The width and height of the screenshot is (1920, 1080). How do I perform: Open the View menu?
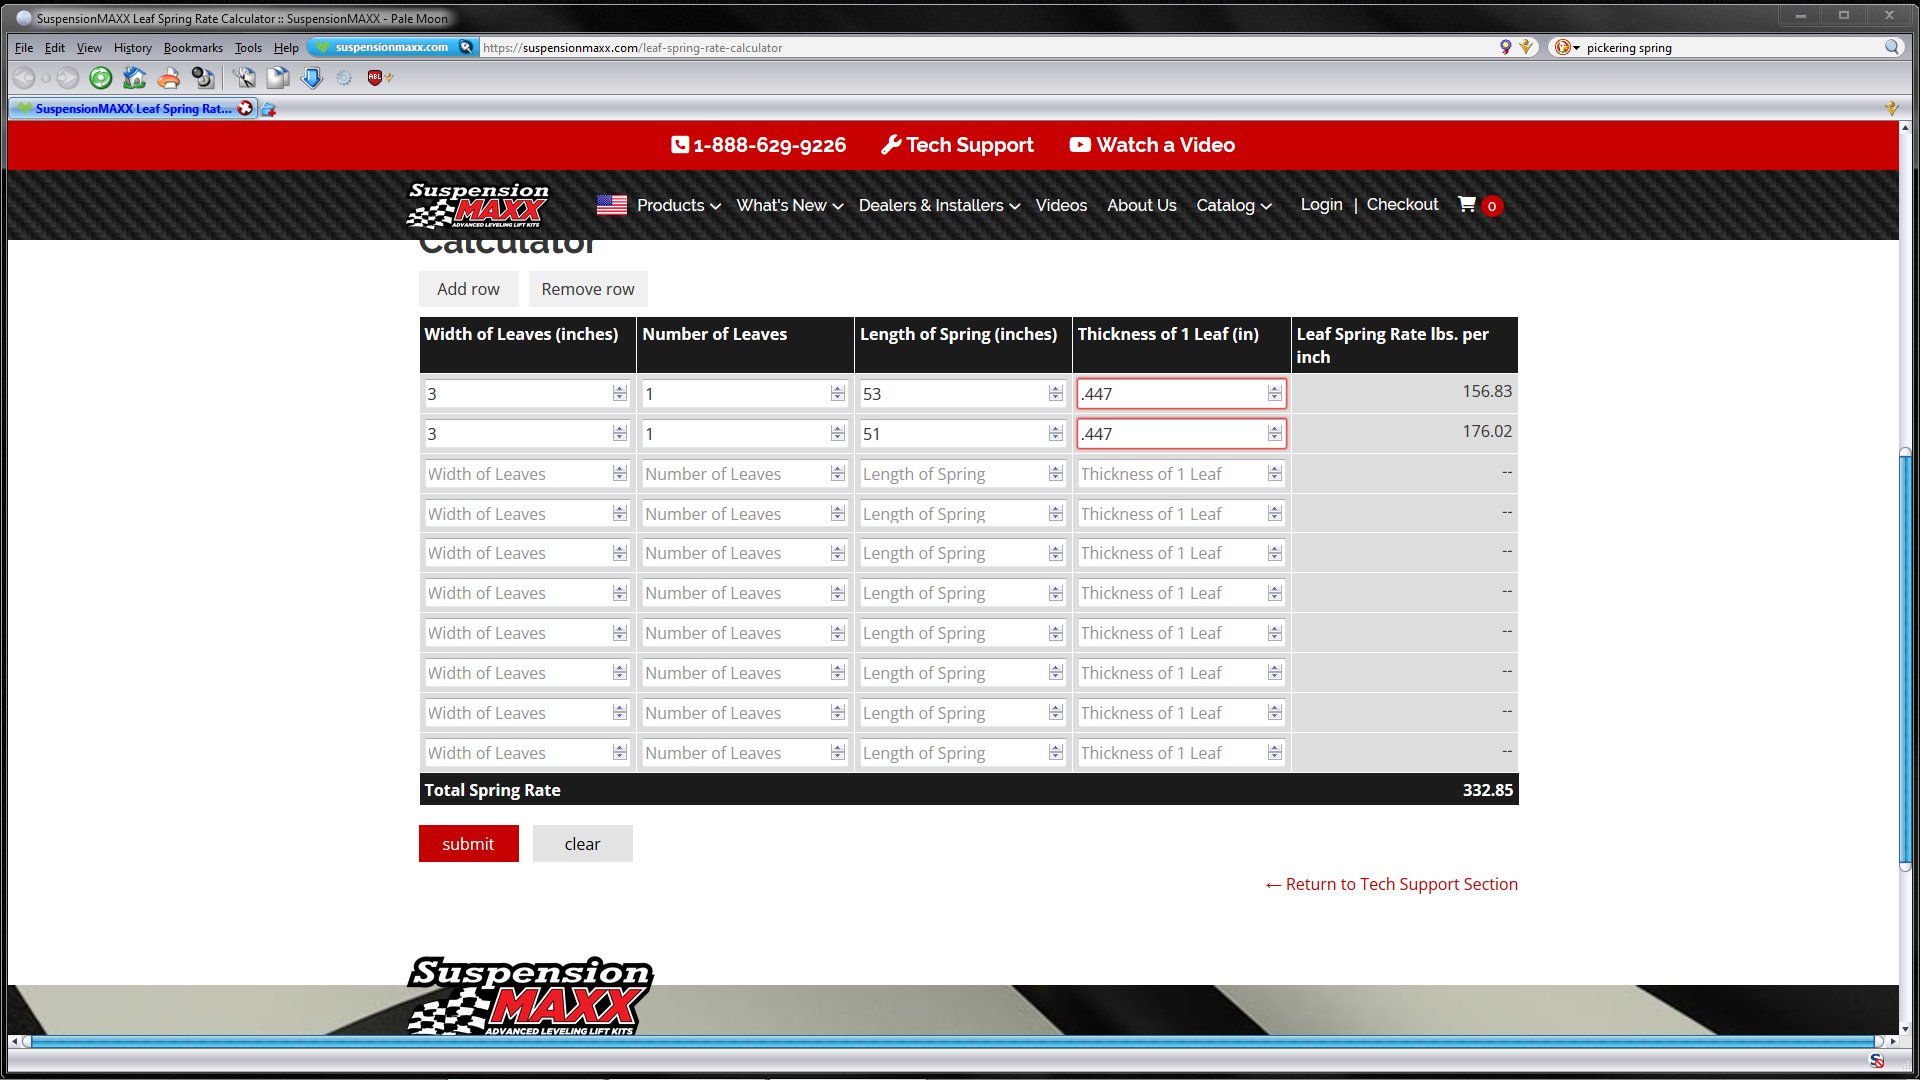tap(89, 47)
